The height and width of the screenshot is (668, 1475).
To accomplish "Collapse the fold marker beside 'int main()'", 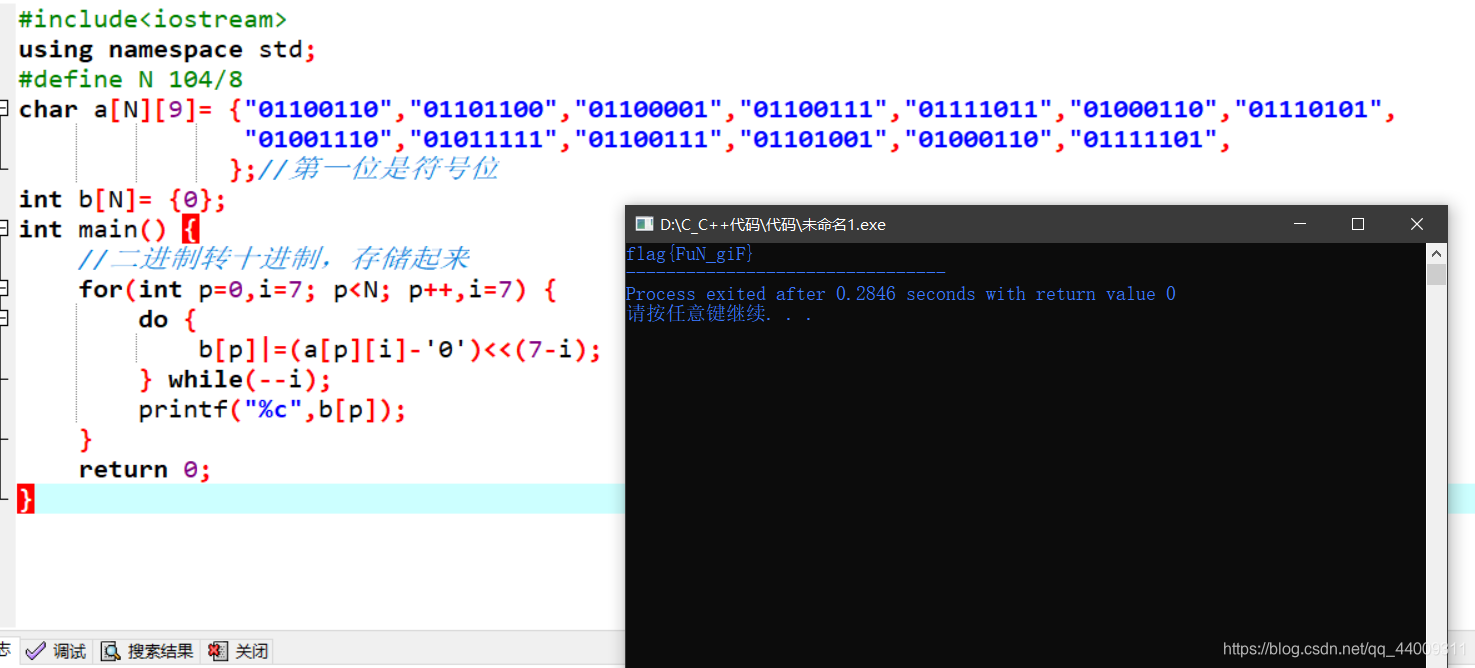I will pos(5,228).
